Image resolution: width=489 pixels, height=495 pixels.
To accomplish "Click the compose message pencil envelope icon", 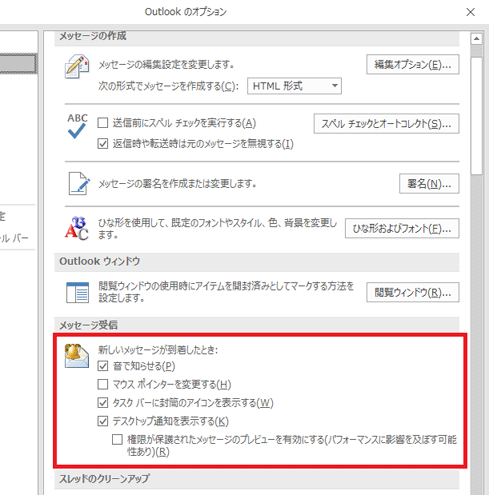I will [x=77, y=66].
